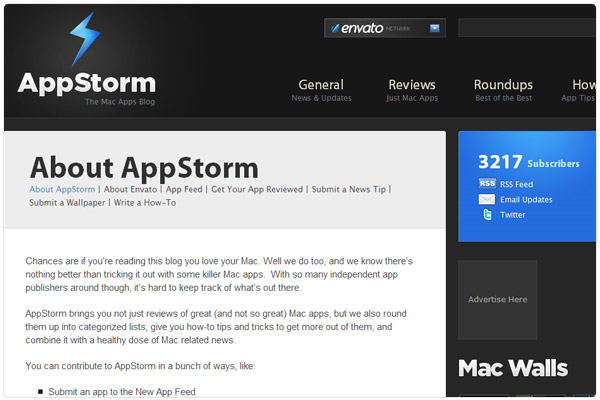This screenshot has width=600, height=400.
Task: Click the RSS feed icon
Action: [x=487, y=184]
